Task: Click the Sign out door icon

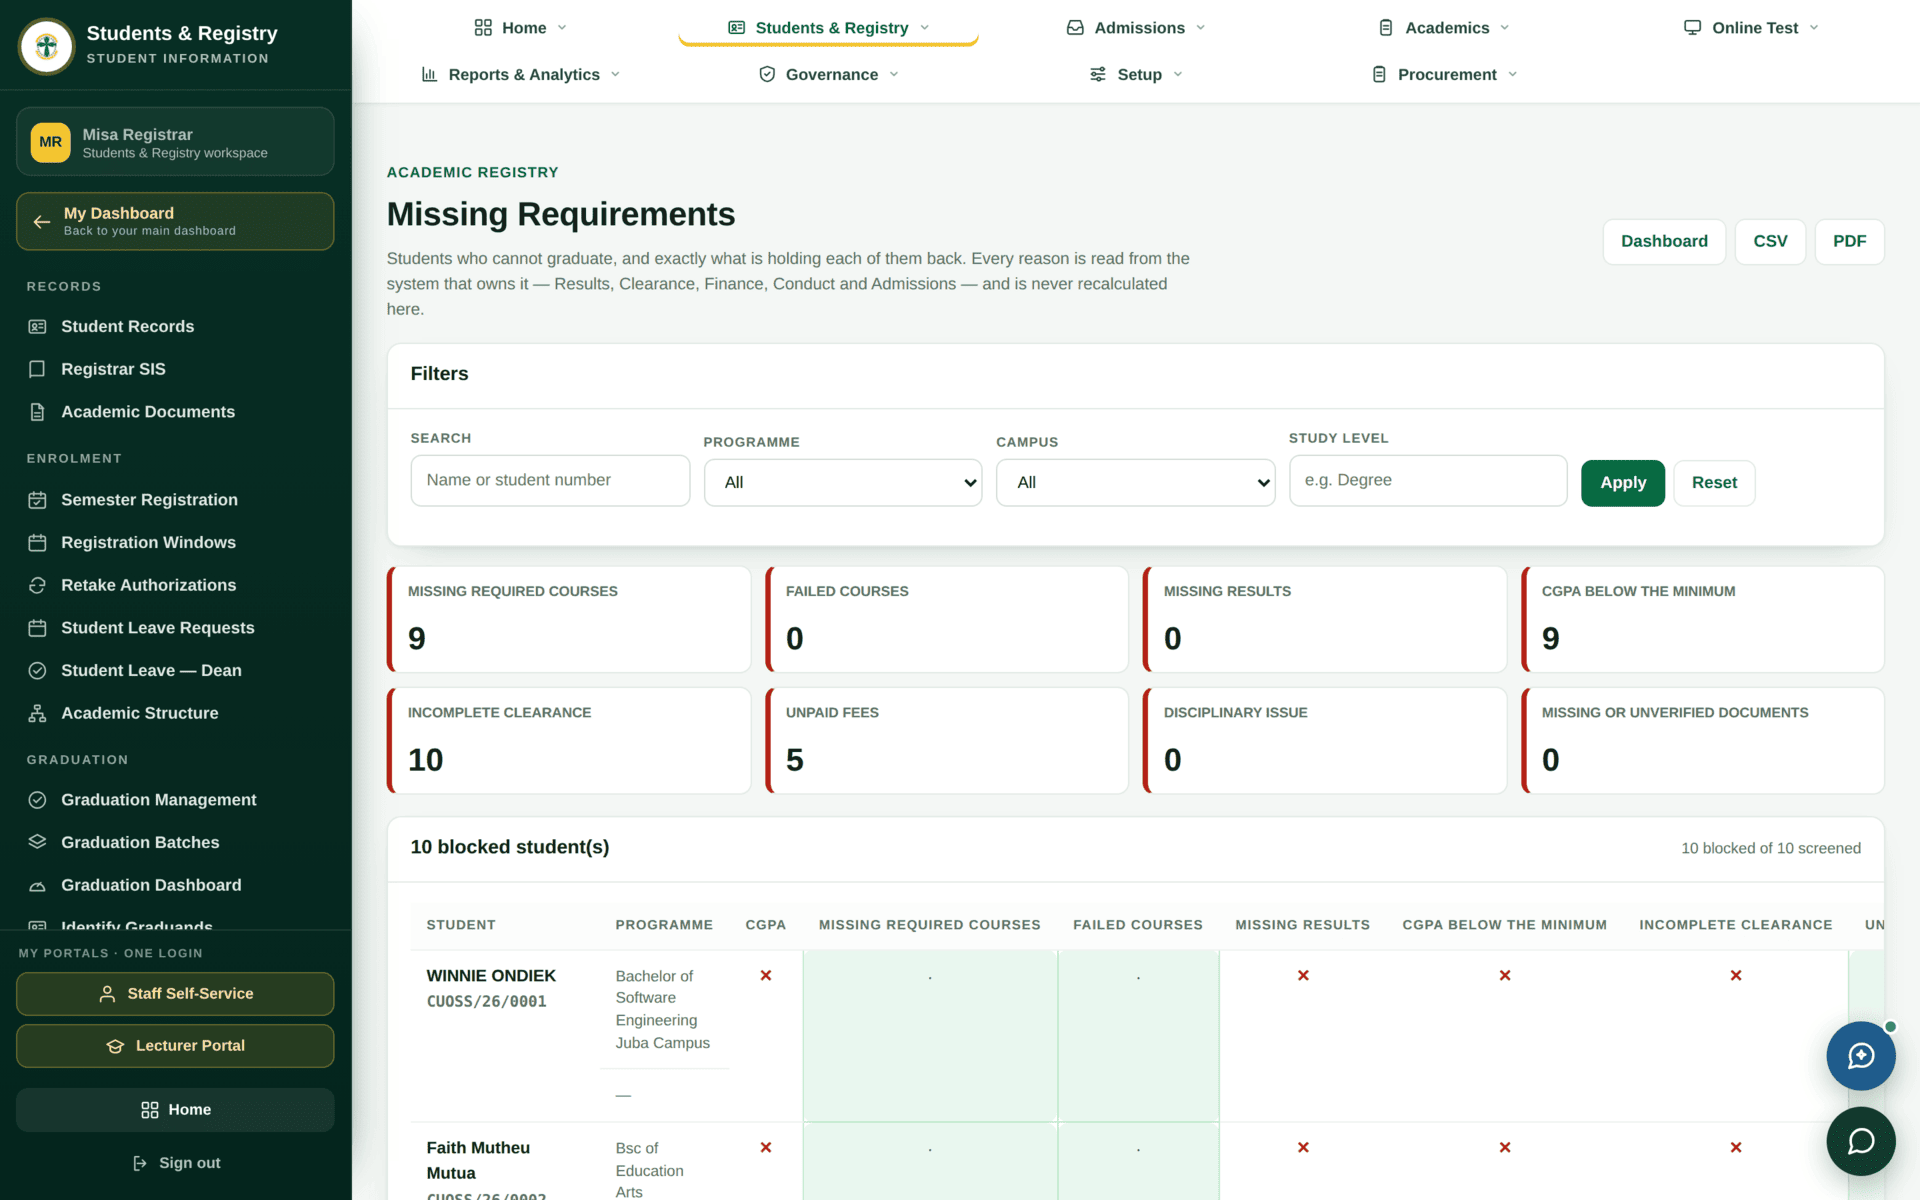Action: 140,1163
